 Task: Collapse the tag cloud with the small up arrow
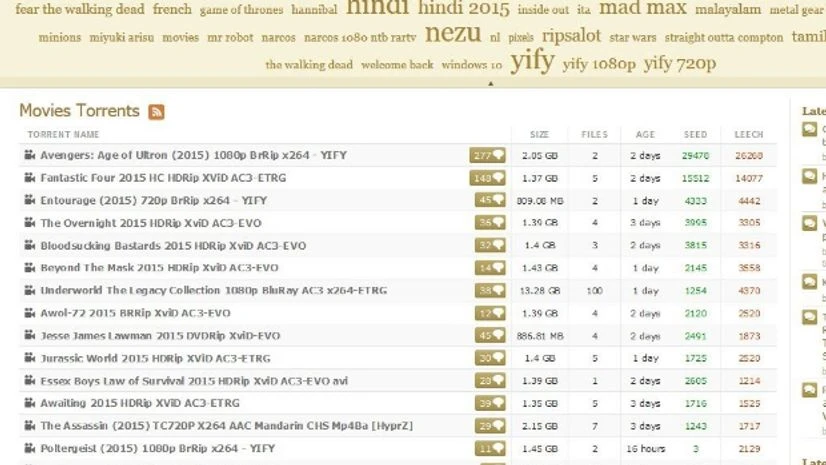[490, 83]
